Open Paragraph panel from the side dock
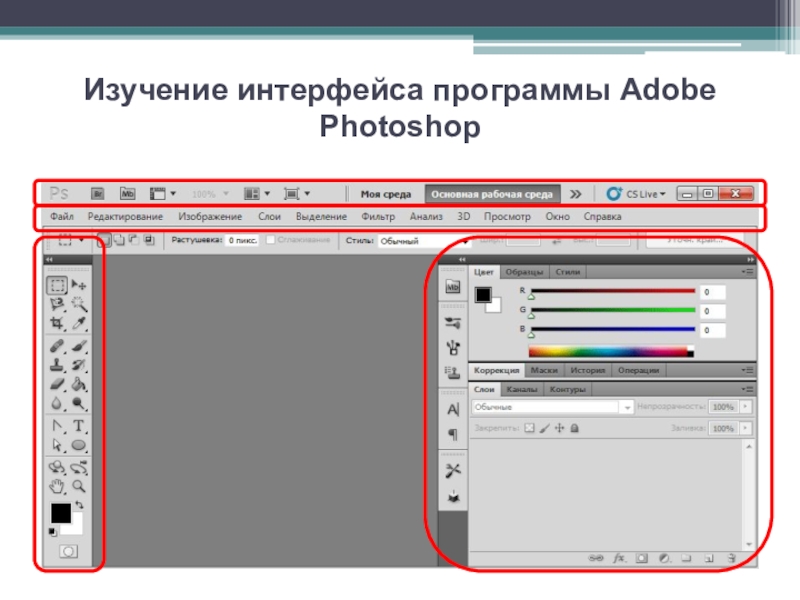 click(453, 435)
